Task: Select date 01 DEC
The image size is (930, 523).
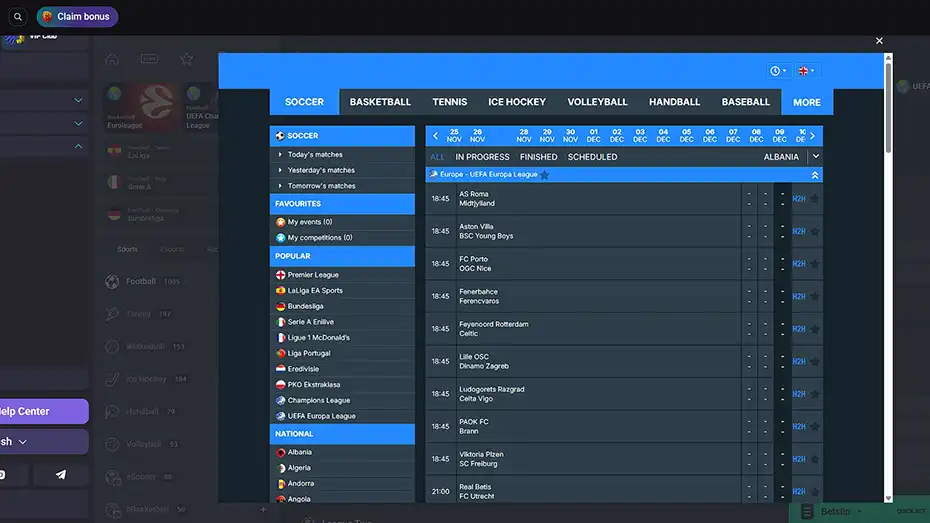Action: pyautogui.click(x=594, y=136)
